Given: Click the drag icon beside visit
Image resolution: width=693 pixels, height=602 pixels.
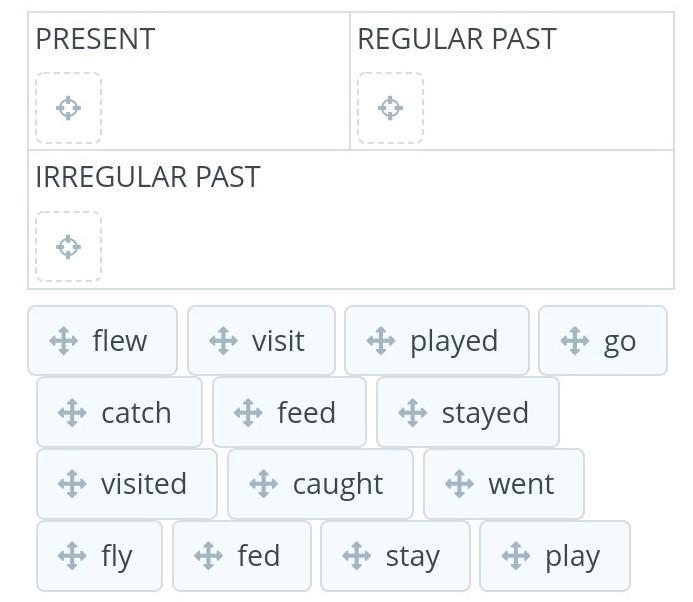Looking at the screenshot, I should pyautogui.click(x=223, y=341).
